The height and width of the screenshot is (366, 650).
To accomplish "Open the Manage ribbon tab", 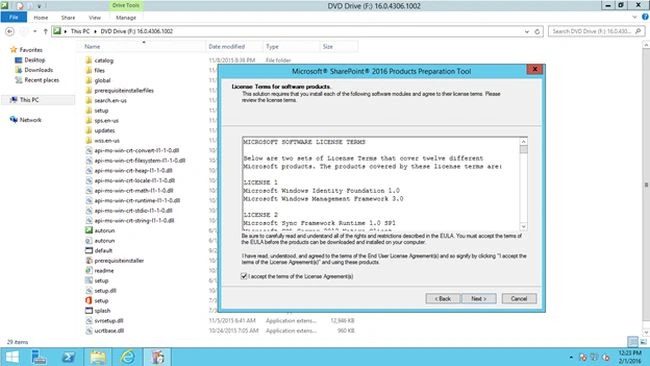I will coord(126,17).
